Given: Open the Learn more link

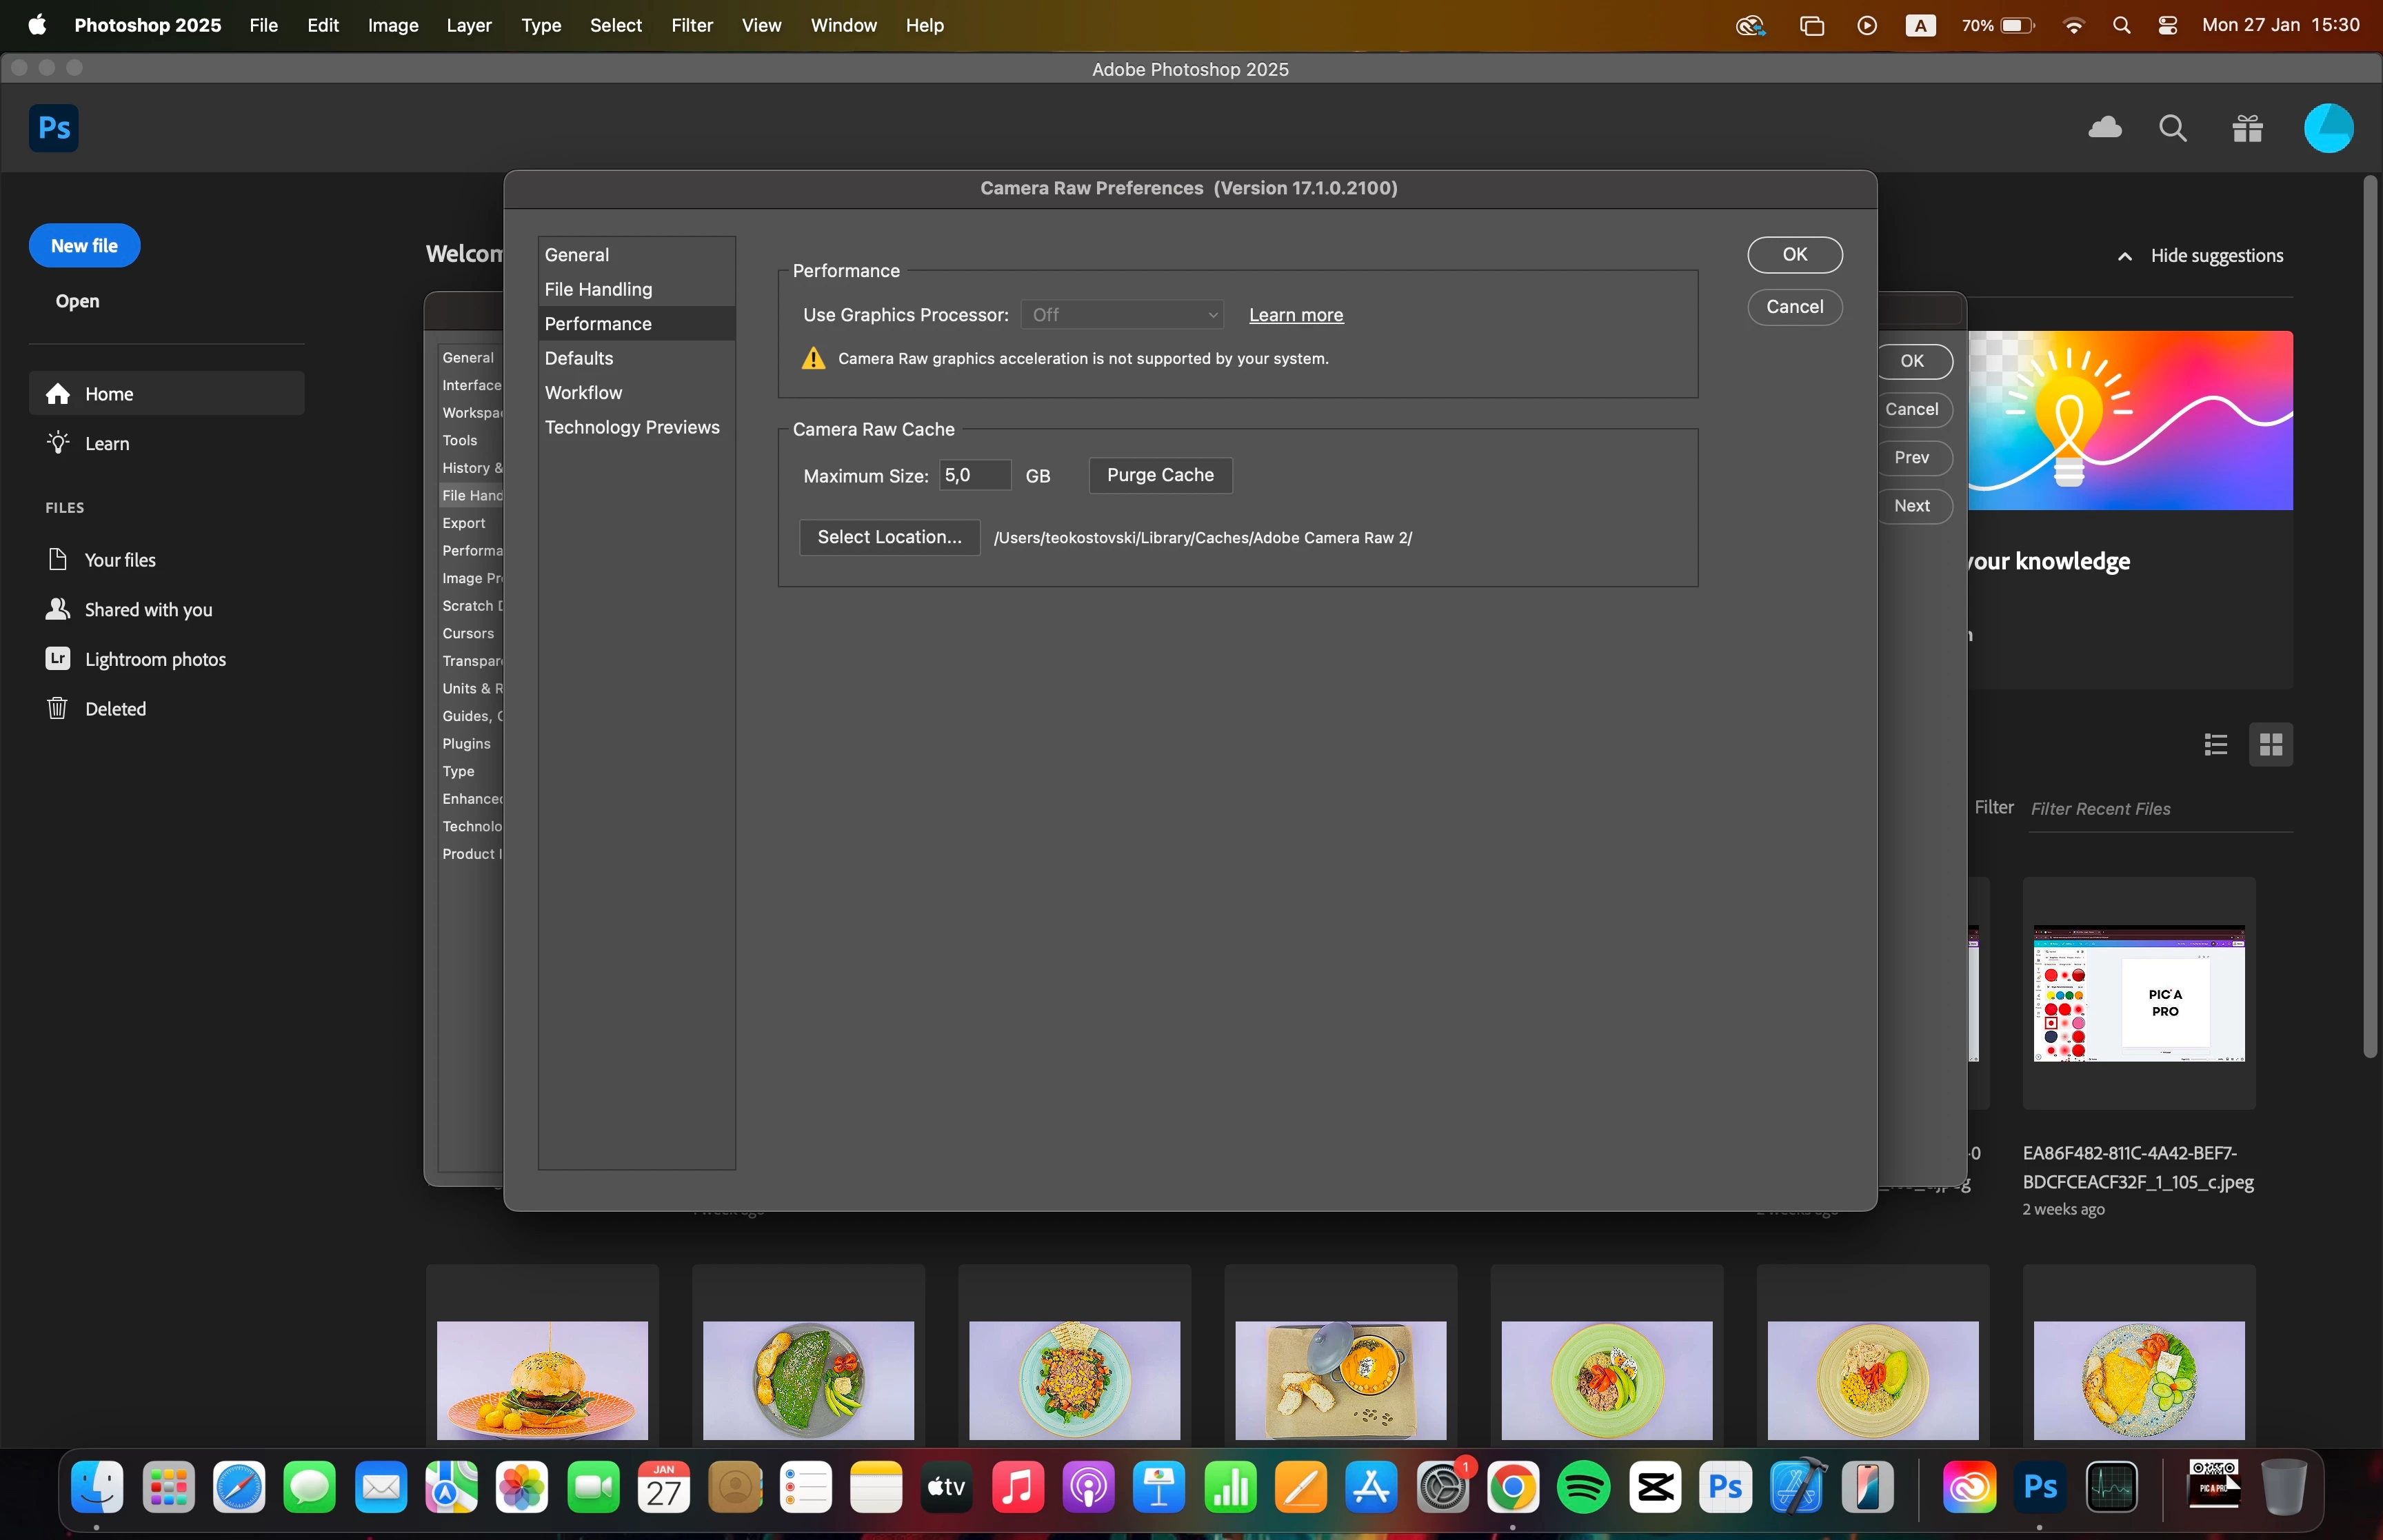Looking at the screenshot, I should point(1296,315).
